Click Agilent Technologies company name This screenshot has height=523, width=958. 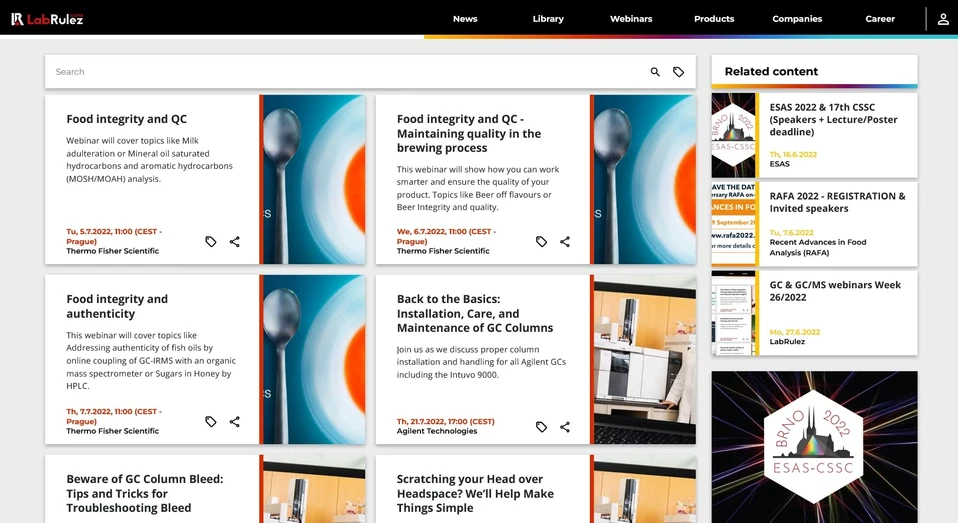pos(437,431)
